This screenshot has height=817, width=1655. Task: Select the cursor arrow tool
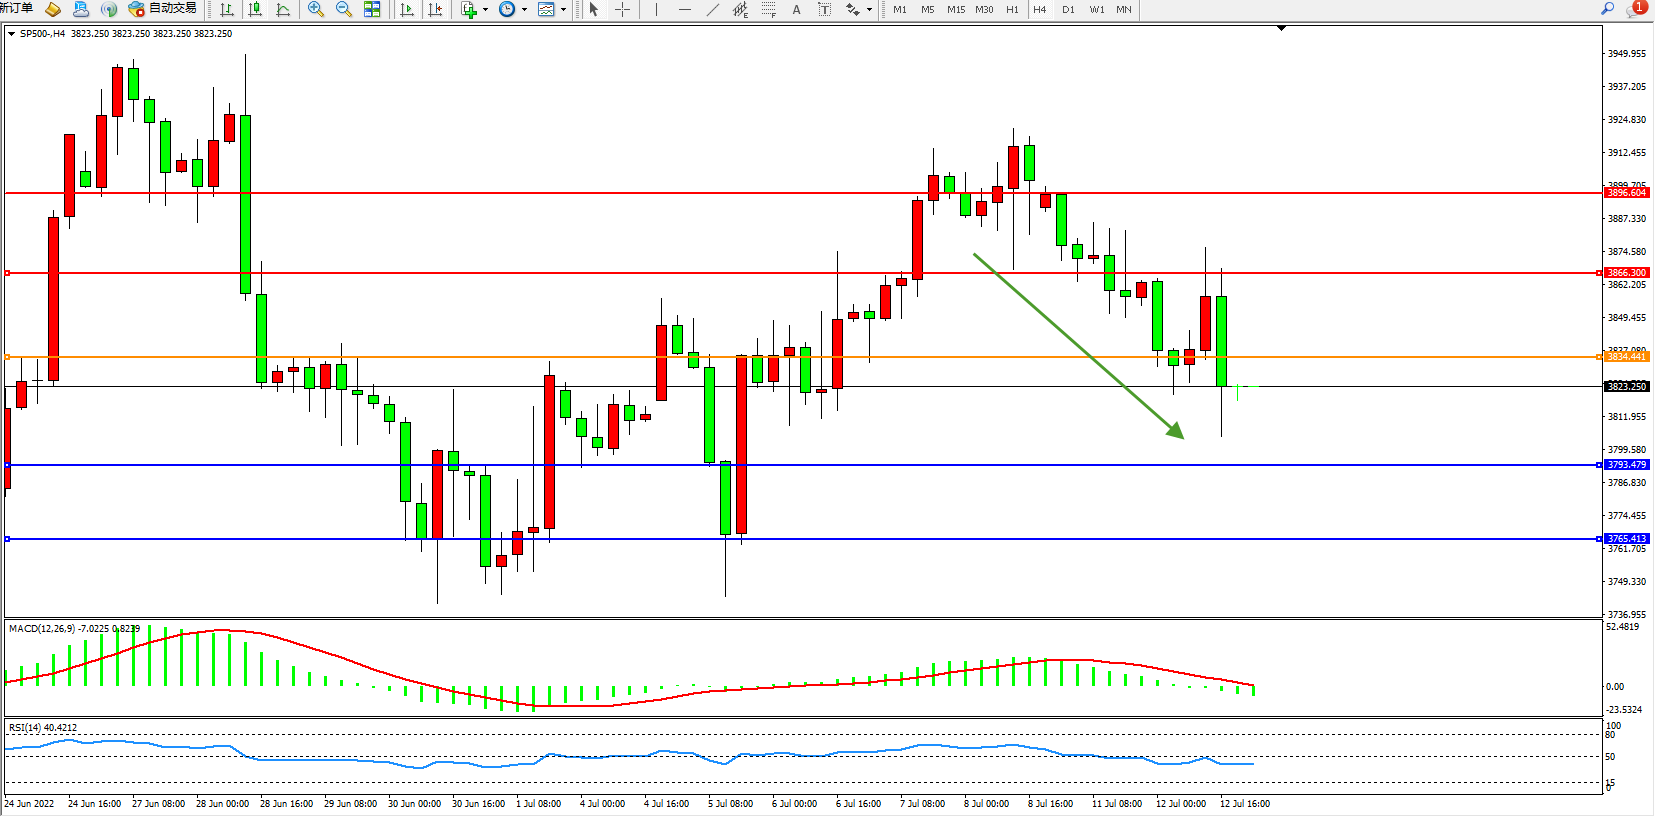594,9
